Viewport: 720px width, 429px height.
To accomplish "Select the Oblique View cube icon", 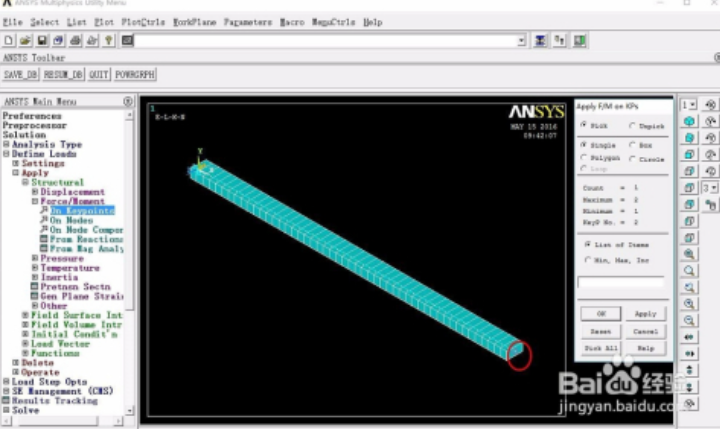I will coord(689,138).
